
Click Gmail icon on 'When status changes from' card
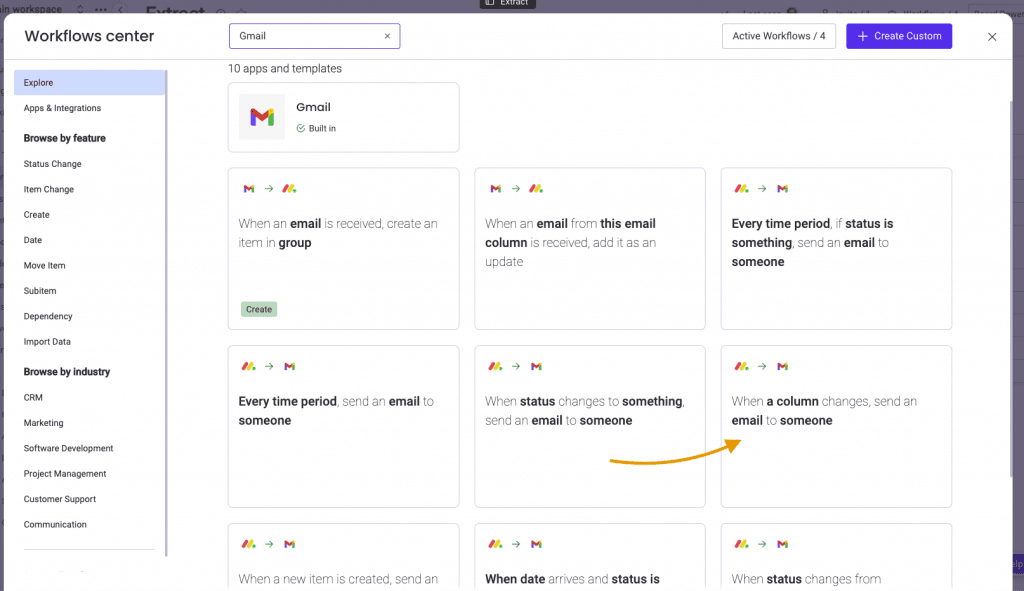782,544
